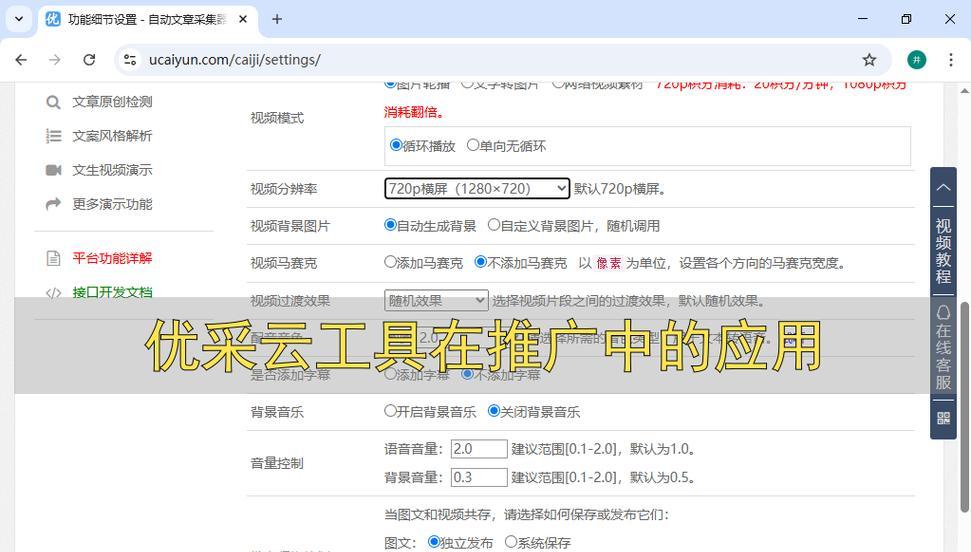Reload the page
The image size is (971, 552).
point(89,59)
